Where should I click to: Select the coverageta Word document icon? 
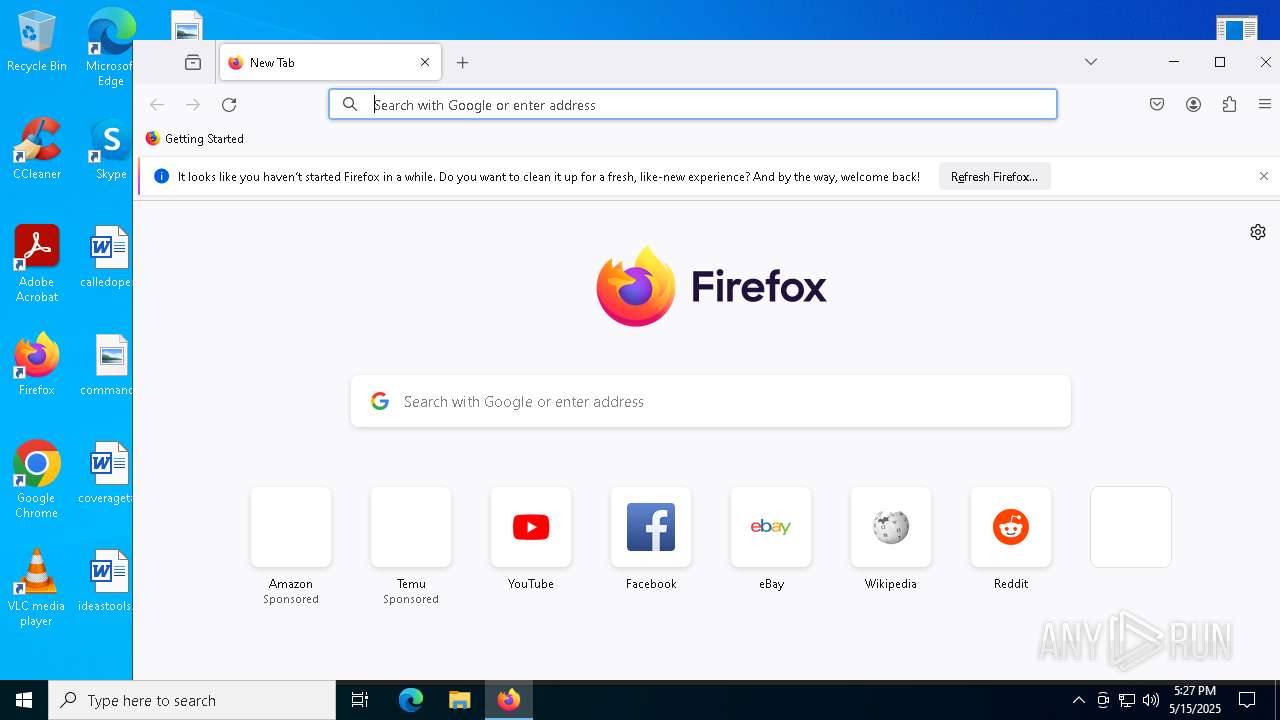(x=106, y=473)
